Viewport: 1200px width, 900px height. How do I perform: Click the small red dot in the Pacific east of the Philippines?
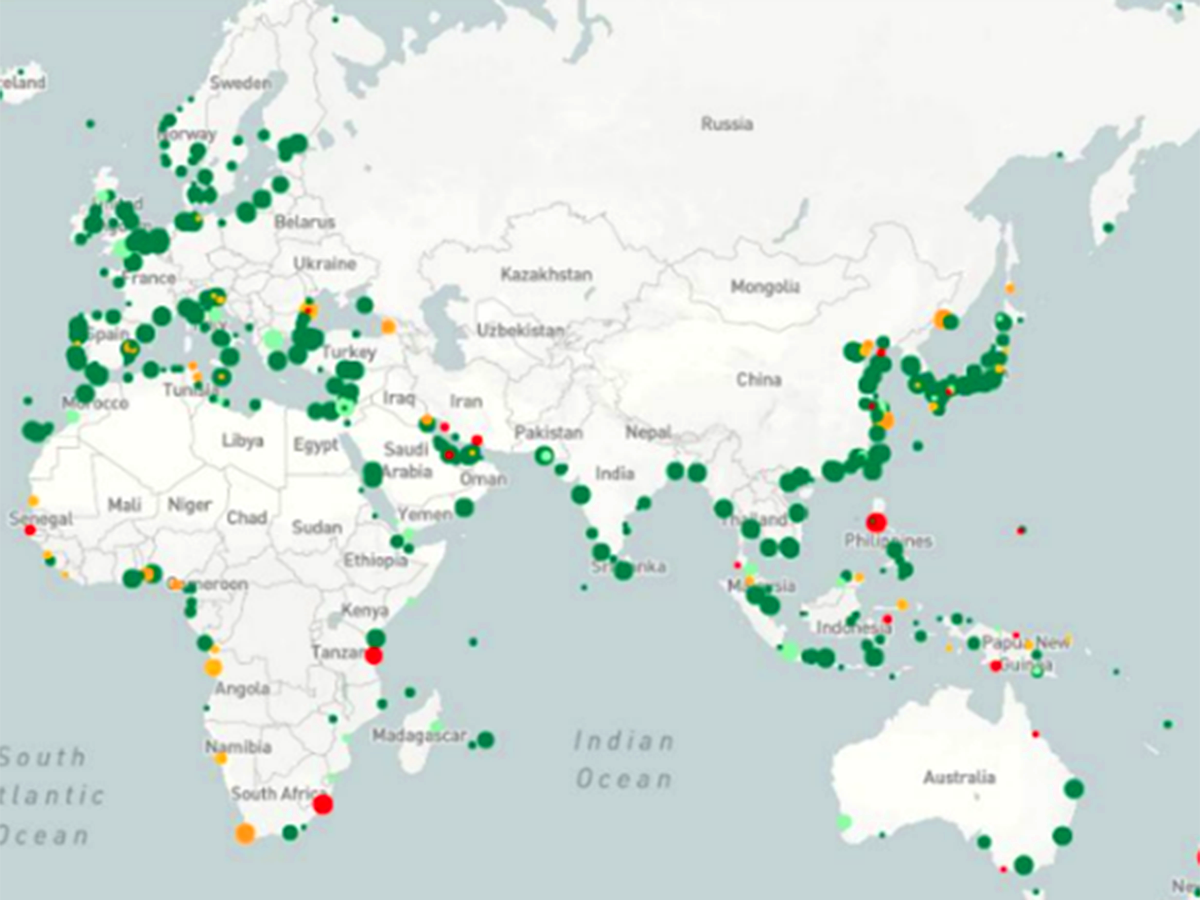pos(1021,530)
